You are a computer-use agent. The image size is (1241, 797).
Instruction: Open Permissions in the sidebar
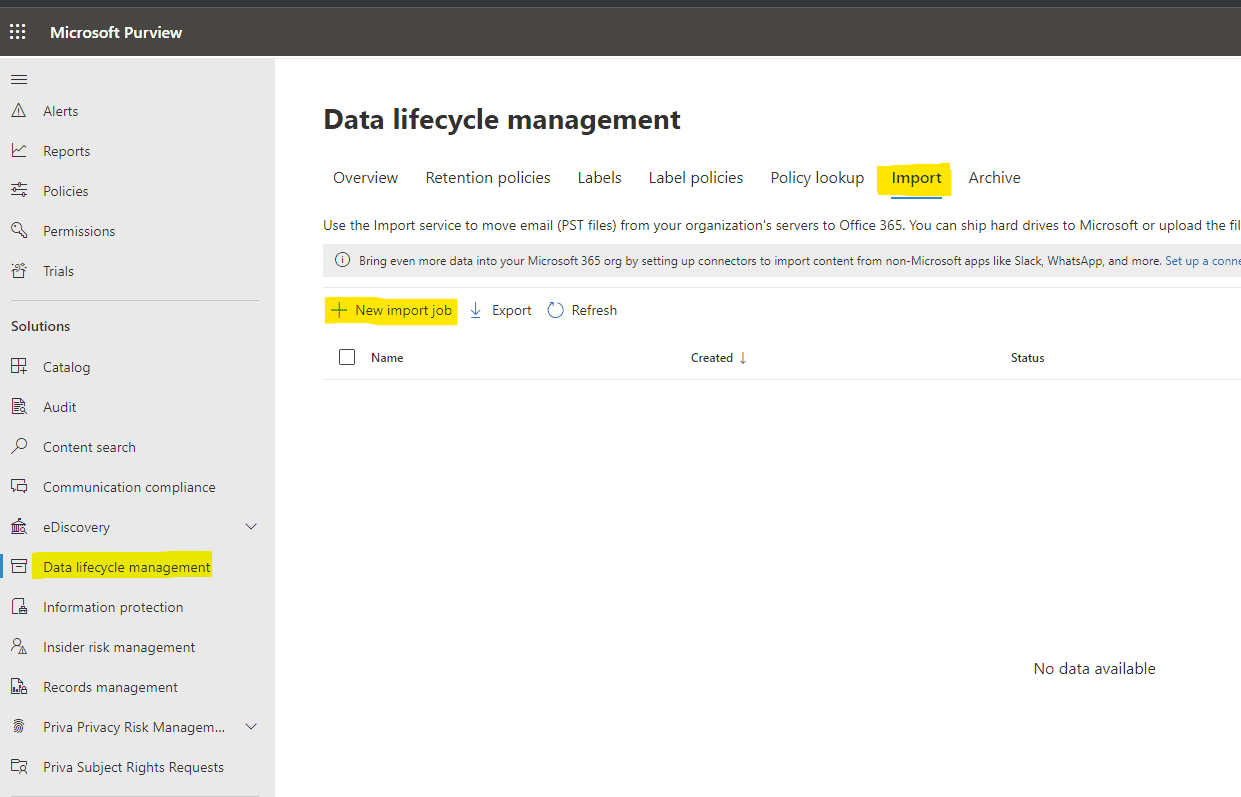point(79,231)
